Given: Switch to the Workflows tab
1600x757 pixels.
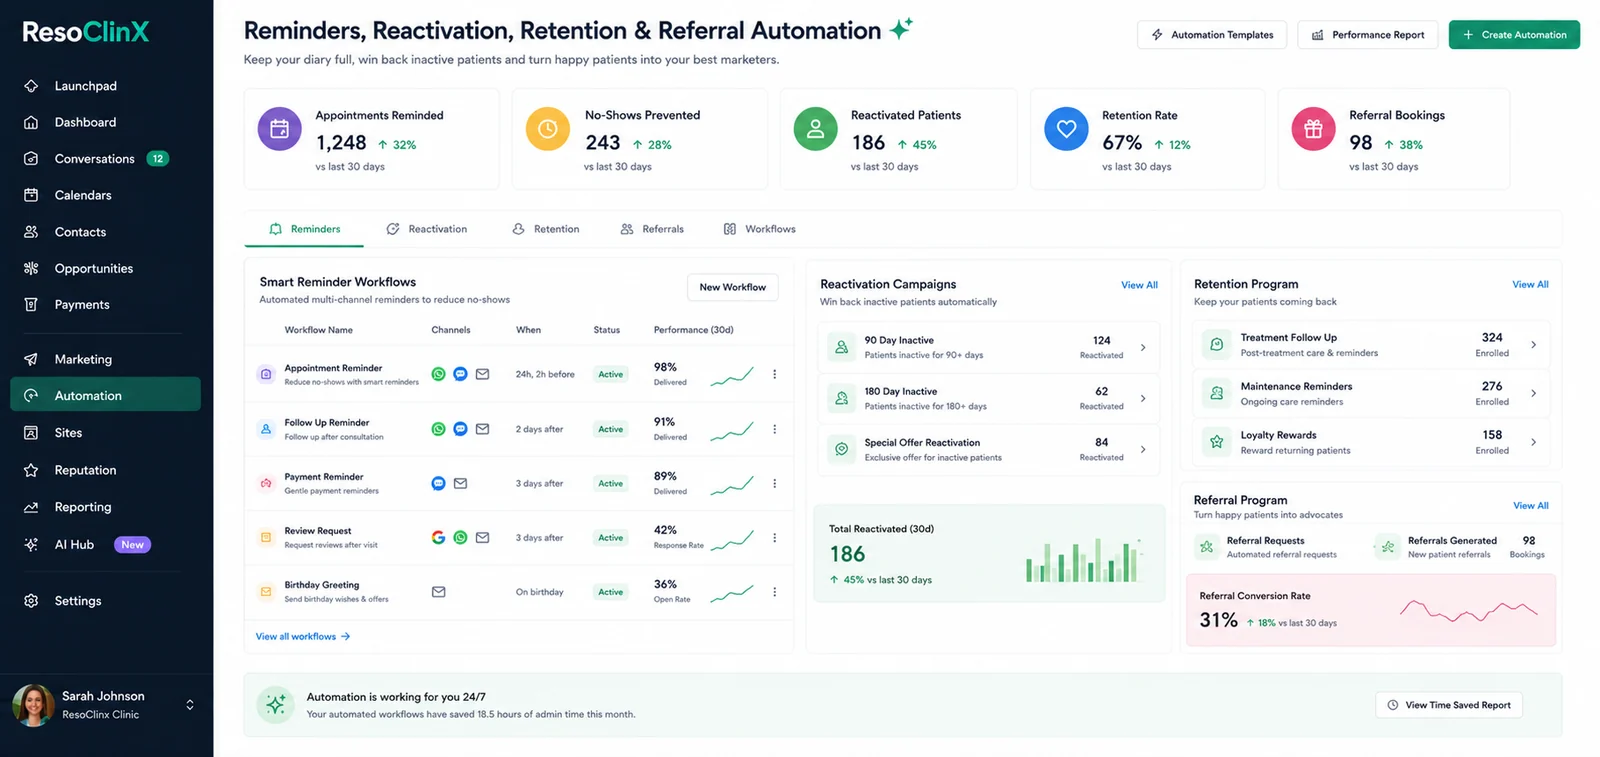Looking at the screenshot, I should [x=760, y=229].
